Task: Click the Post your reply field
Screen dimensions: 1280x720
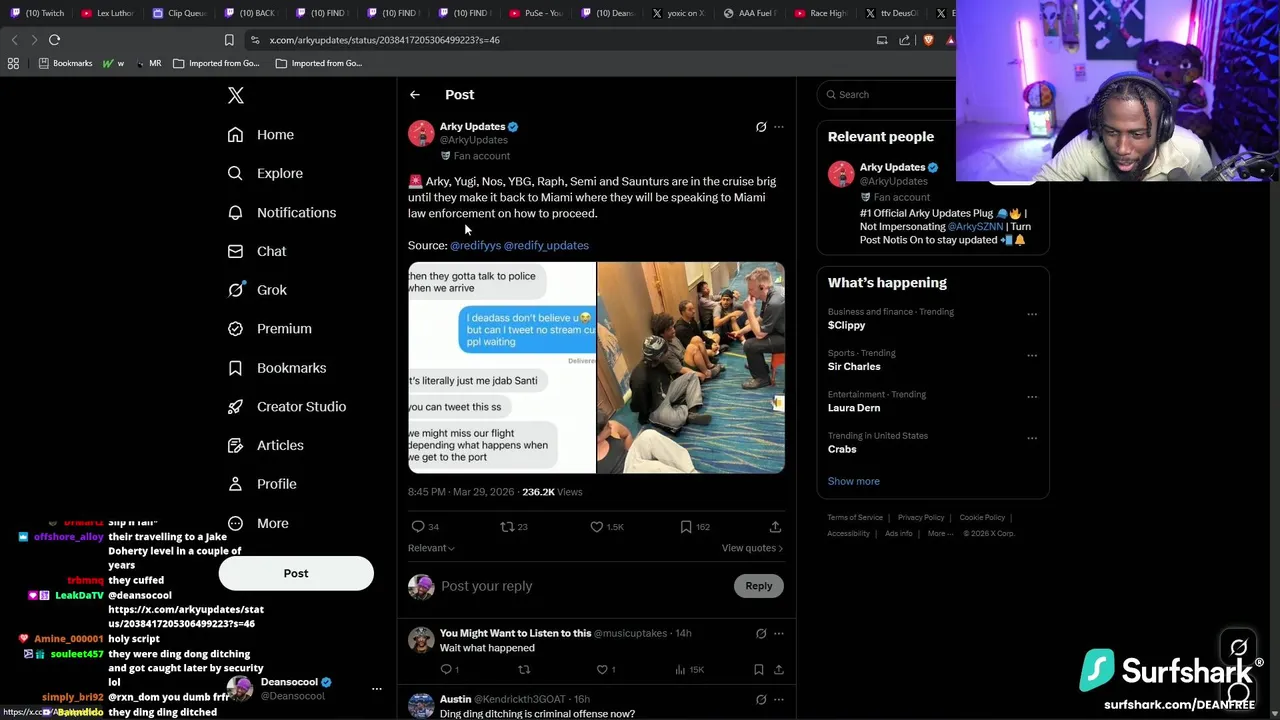Action: pyautogui.click(x=584, y=586)
